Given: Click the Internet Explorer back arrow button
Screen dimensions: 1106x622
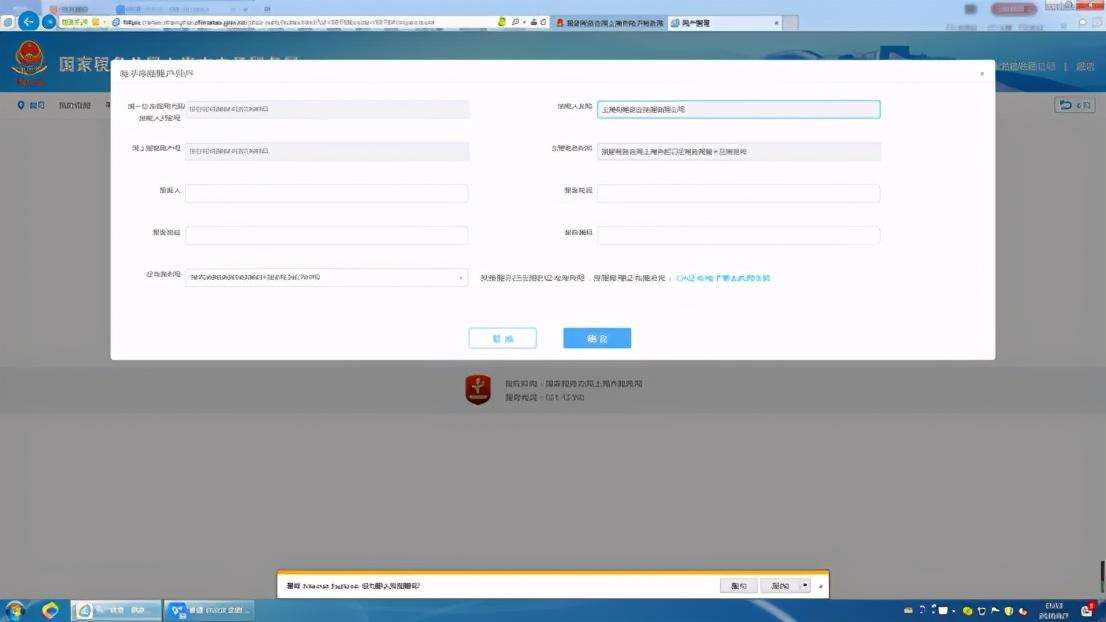Looking at the screenshot, I should [x=28, y=21].
